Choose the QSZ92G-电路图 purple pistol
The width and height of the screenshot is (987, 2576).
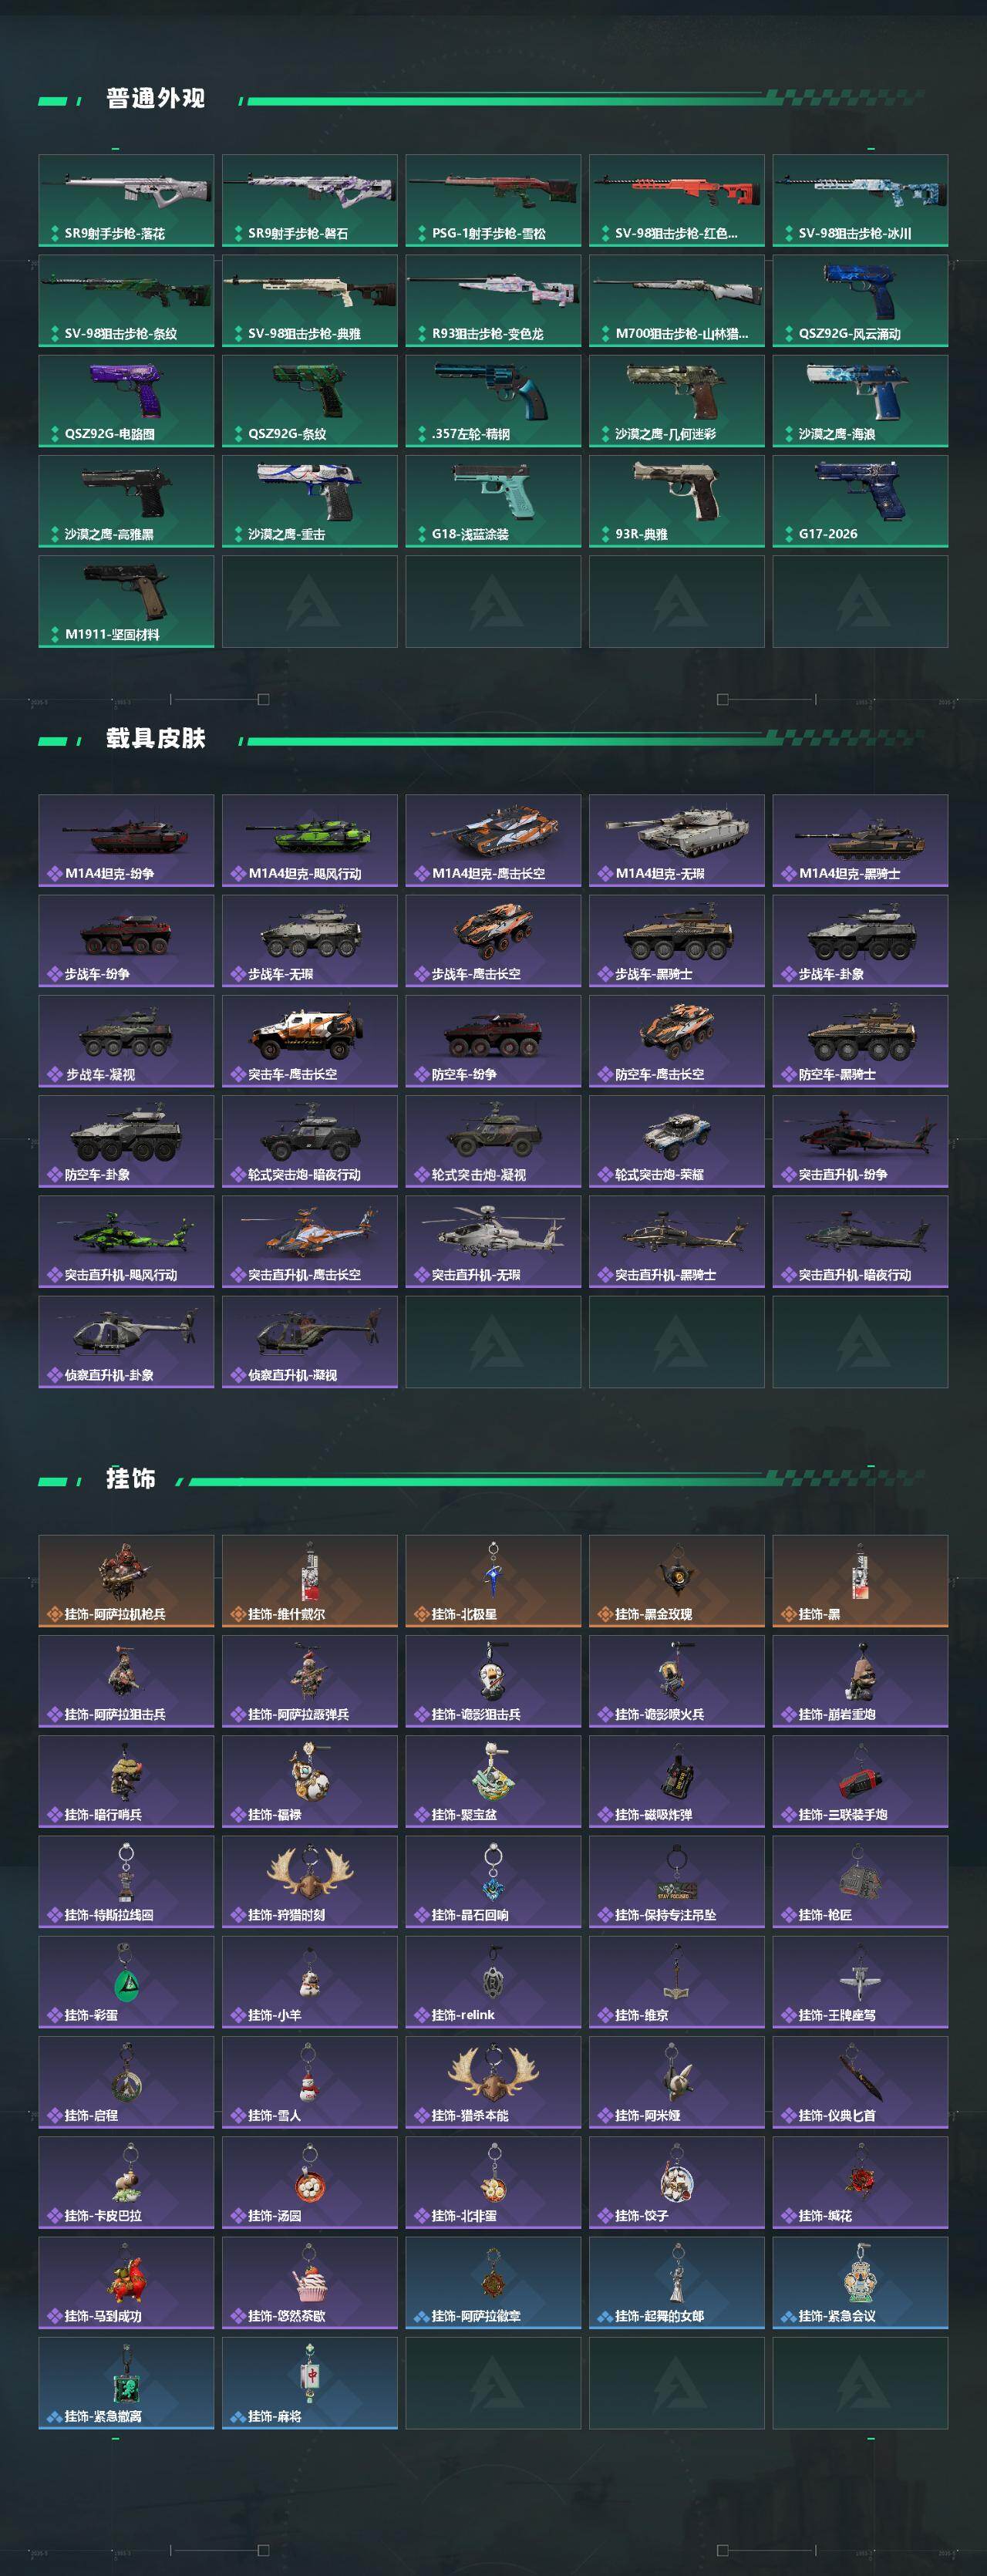[x=126, y=401]
